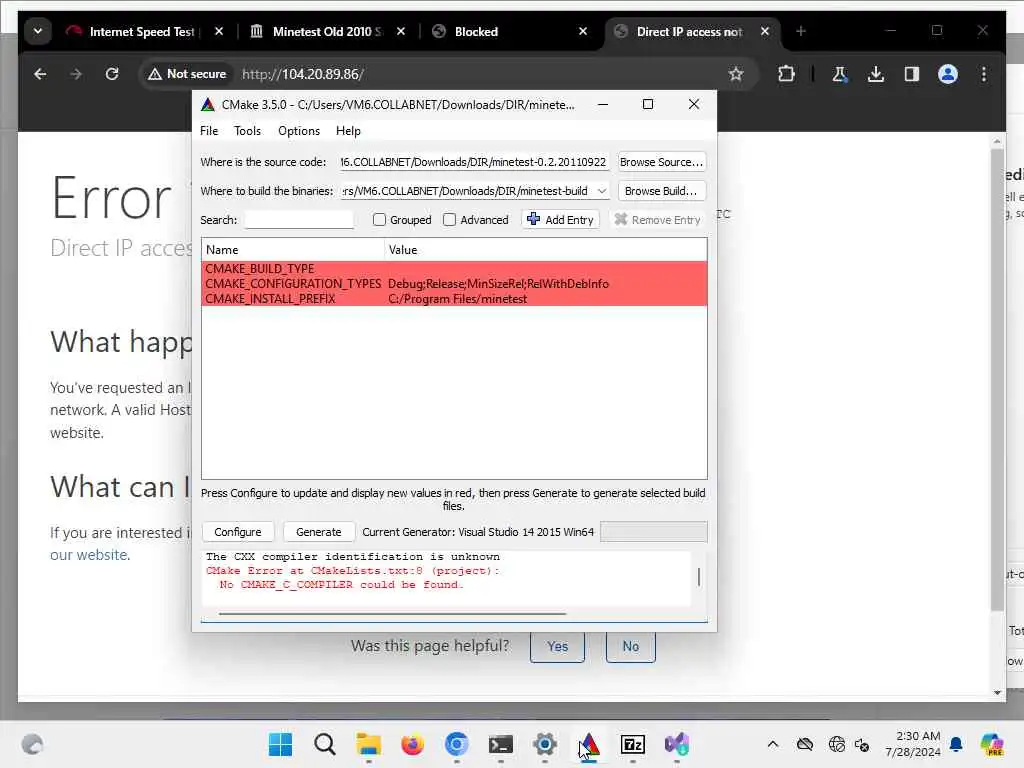Go forward in the browser
Image resolution: width=1024 pixels, height=768 pixels.
(x=76, y=74)
